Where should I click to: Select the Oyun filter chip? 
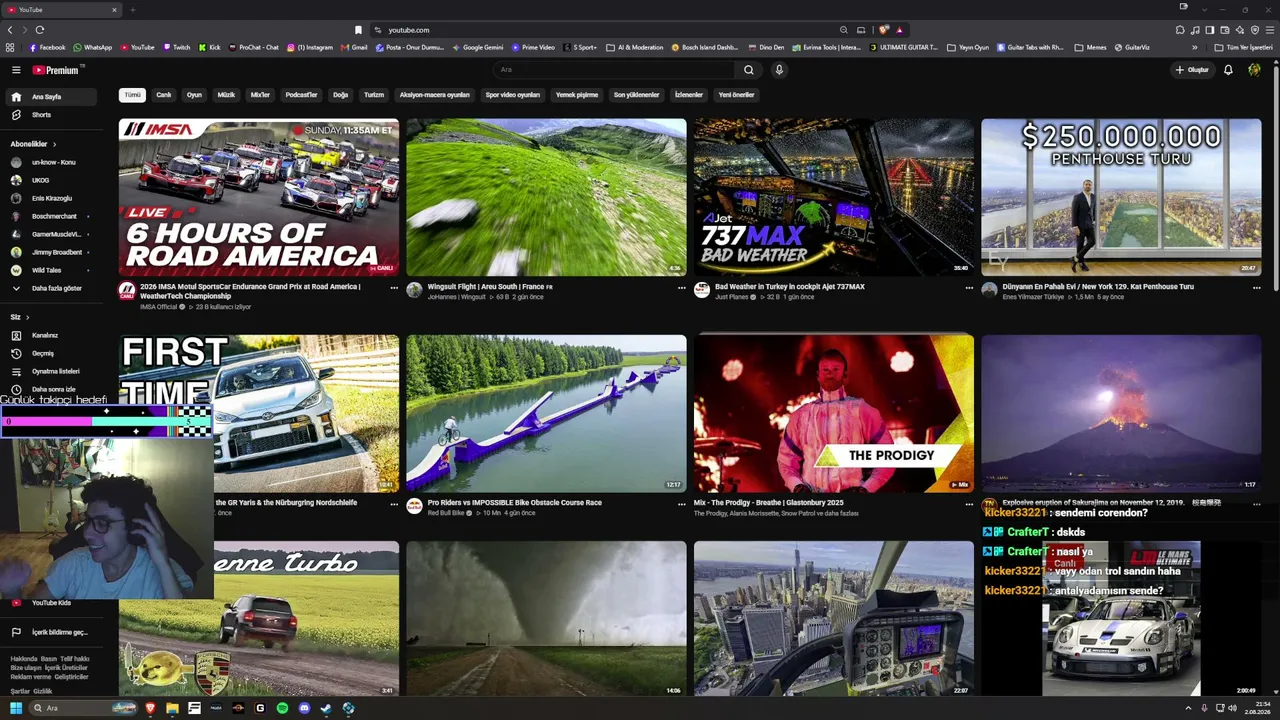(194, 95)
